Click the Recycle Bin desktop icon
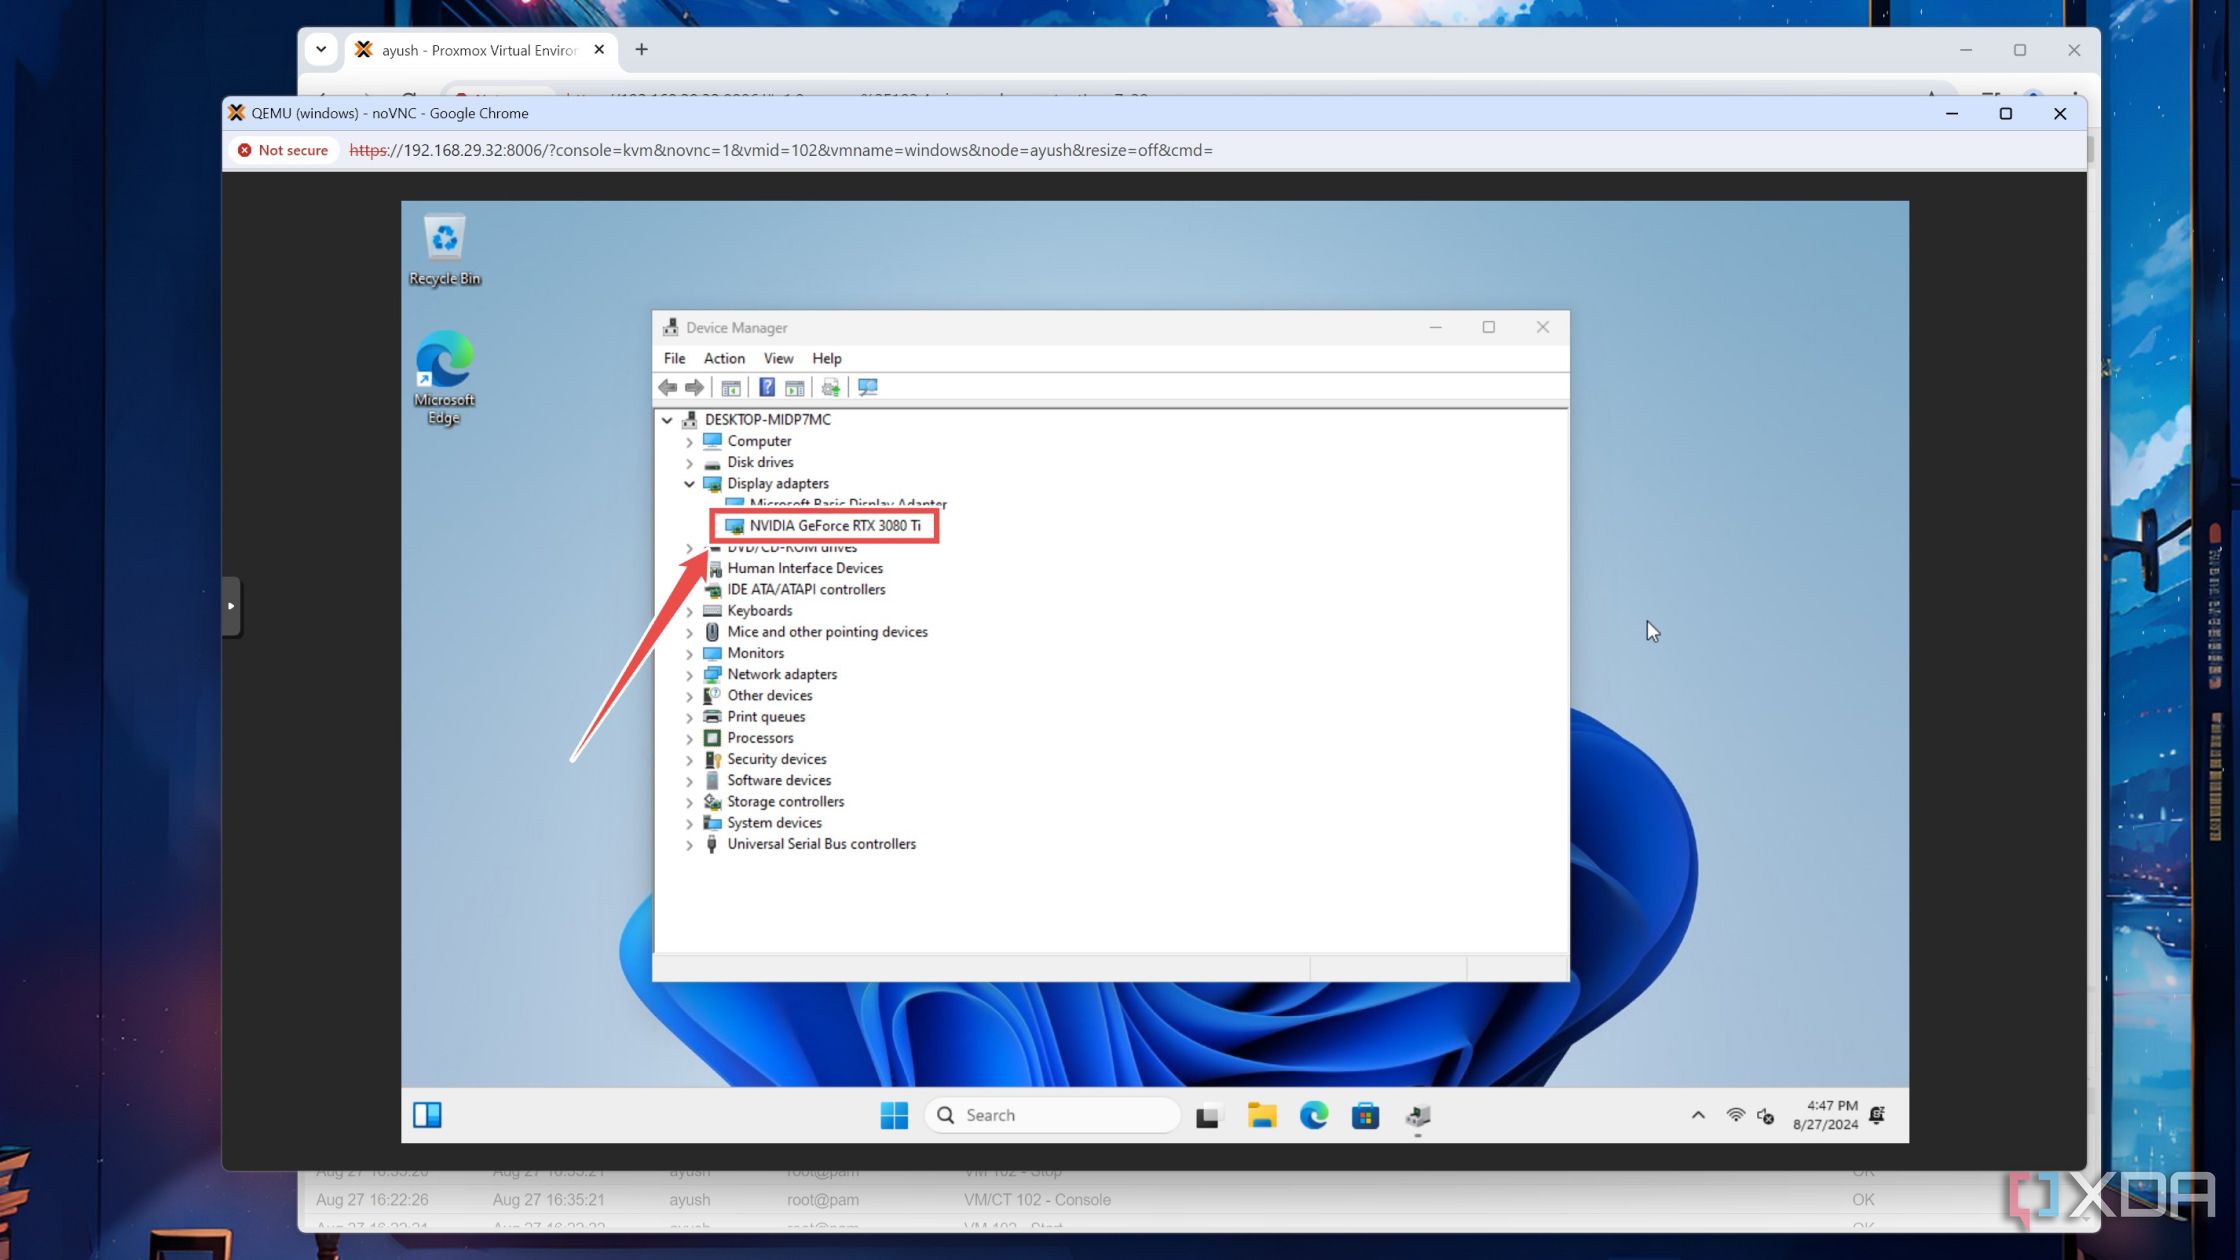 pyautogui.click(x=445, y=250)
